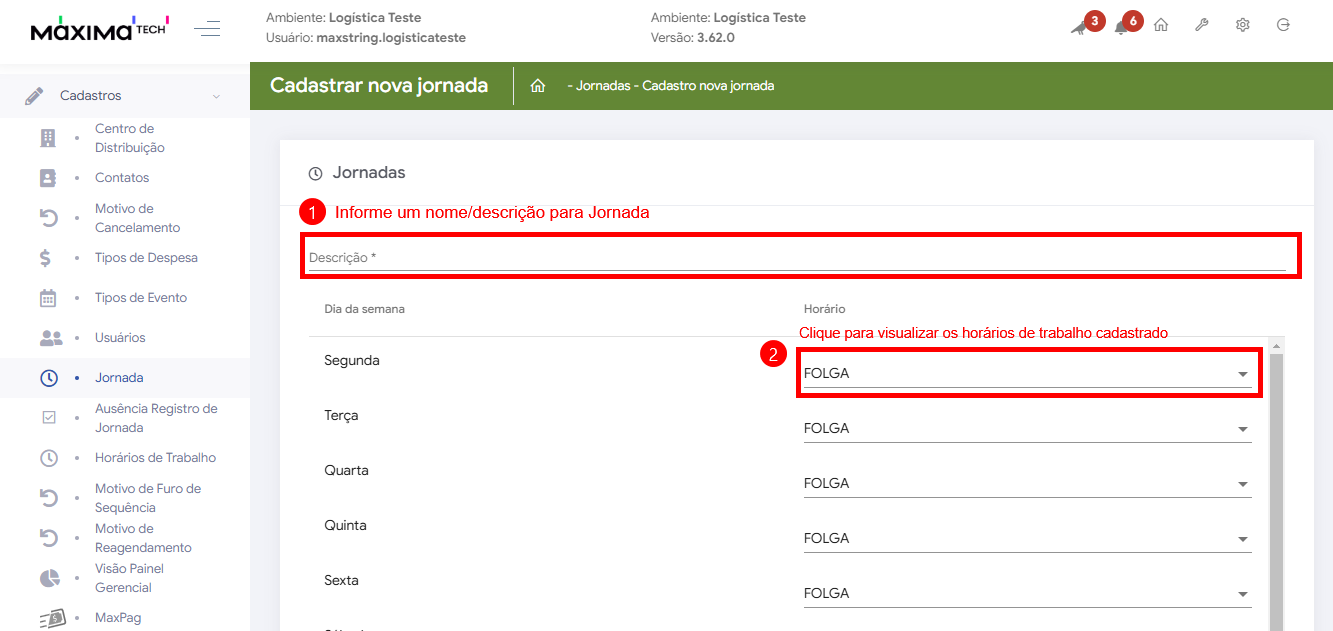The width and height of the screenshot is (1333, 631).
Task: Click the Motivo de Furo de Sequência icon
Action: tap(48, 498)
